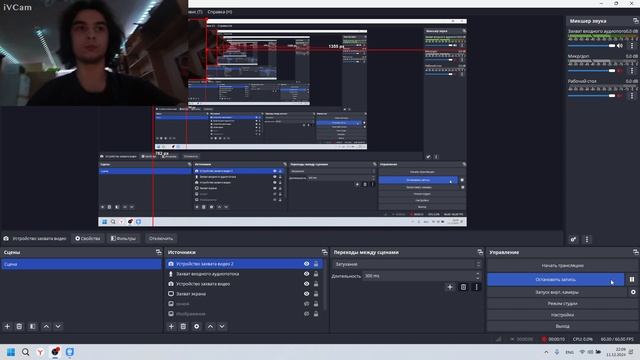This screenshot has height=360, width=640.
Task: Open options for Захват входного аудиопотока channel
Action: coord(632,46)
